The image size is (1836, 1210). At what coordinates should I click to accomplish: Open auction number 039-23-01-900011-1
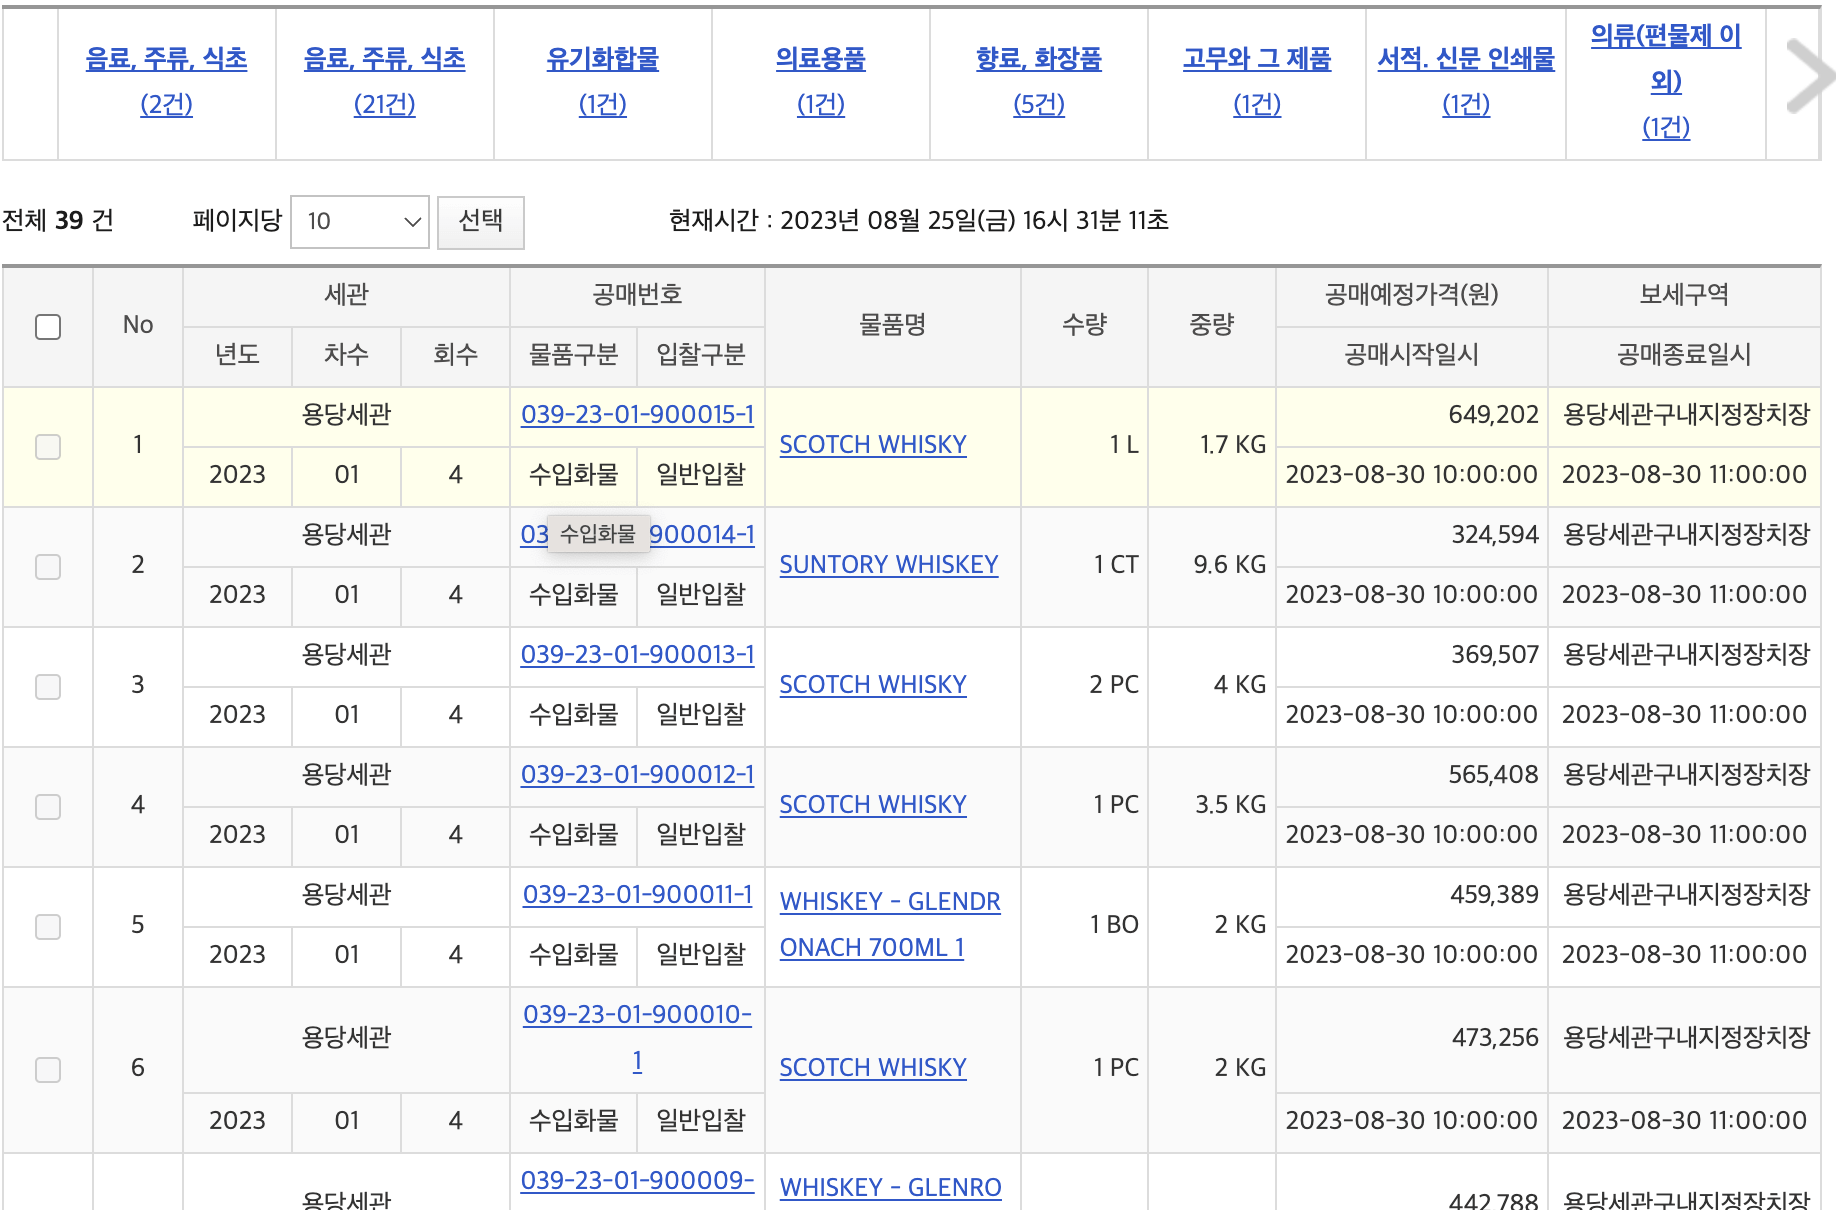tap(638, 895)
